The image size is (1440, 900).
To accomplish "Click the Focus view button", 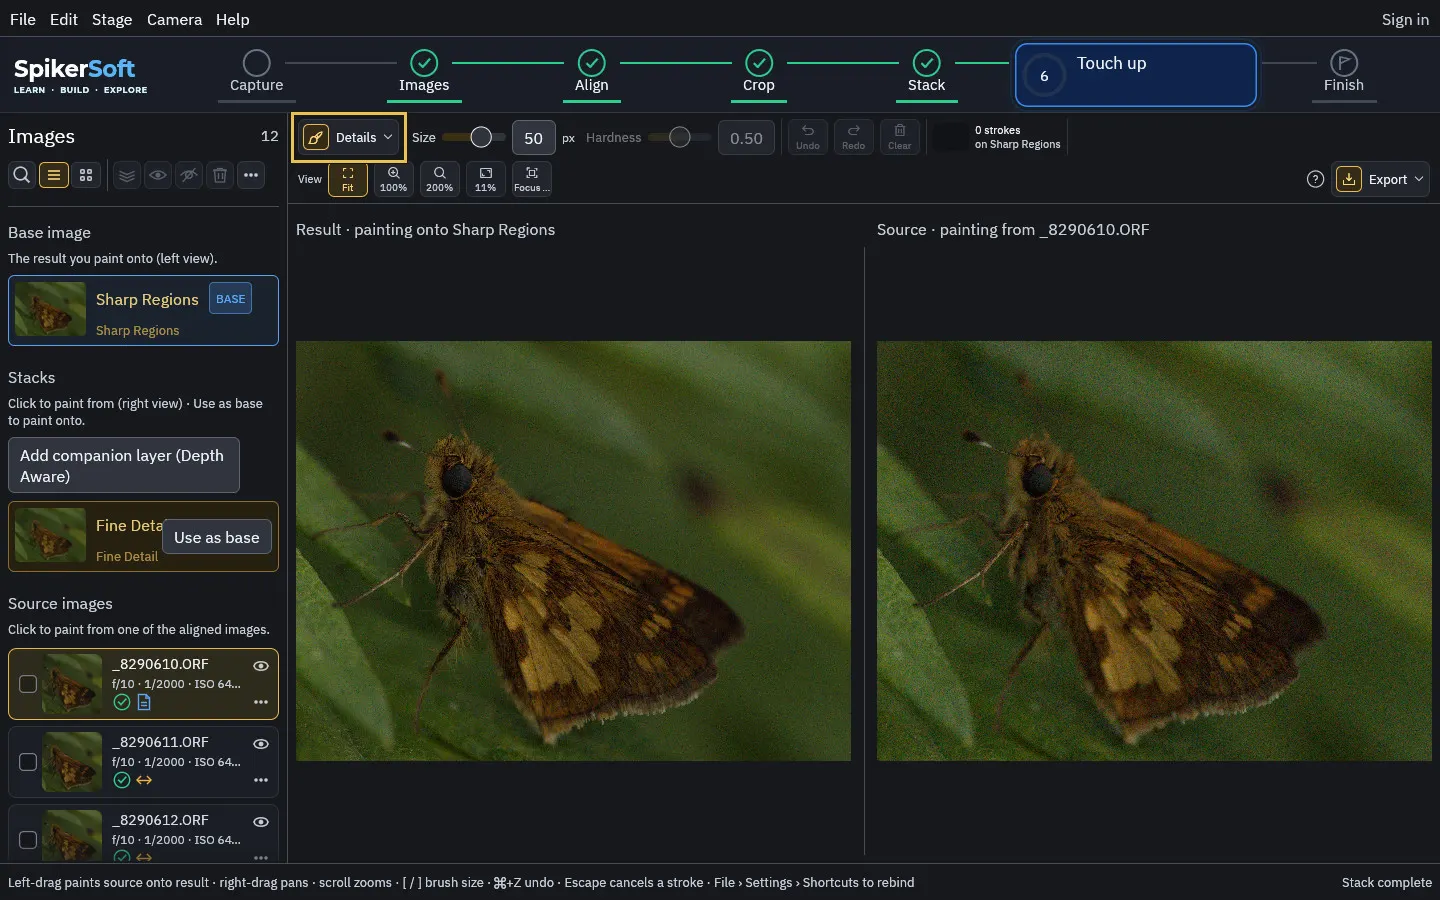I will (532, 179).
